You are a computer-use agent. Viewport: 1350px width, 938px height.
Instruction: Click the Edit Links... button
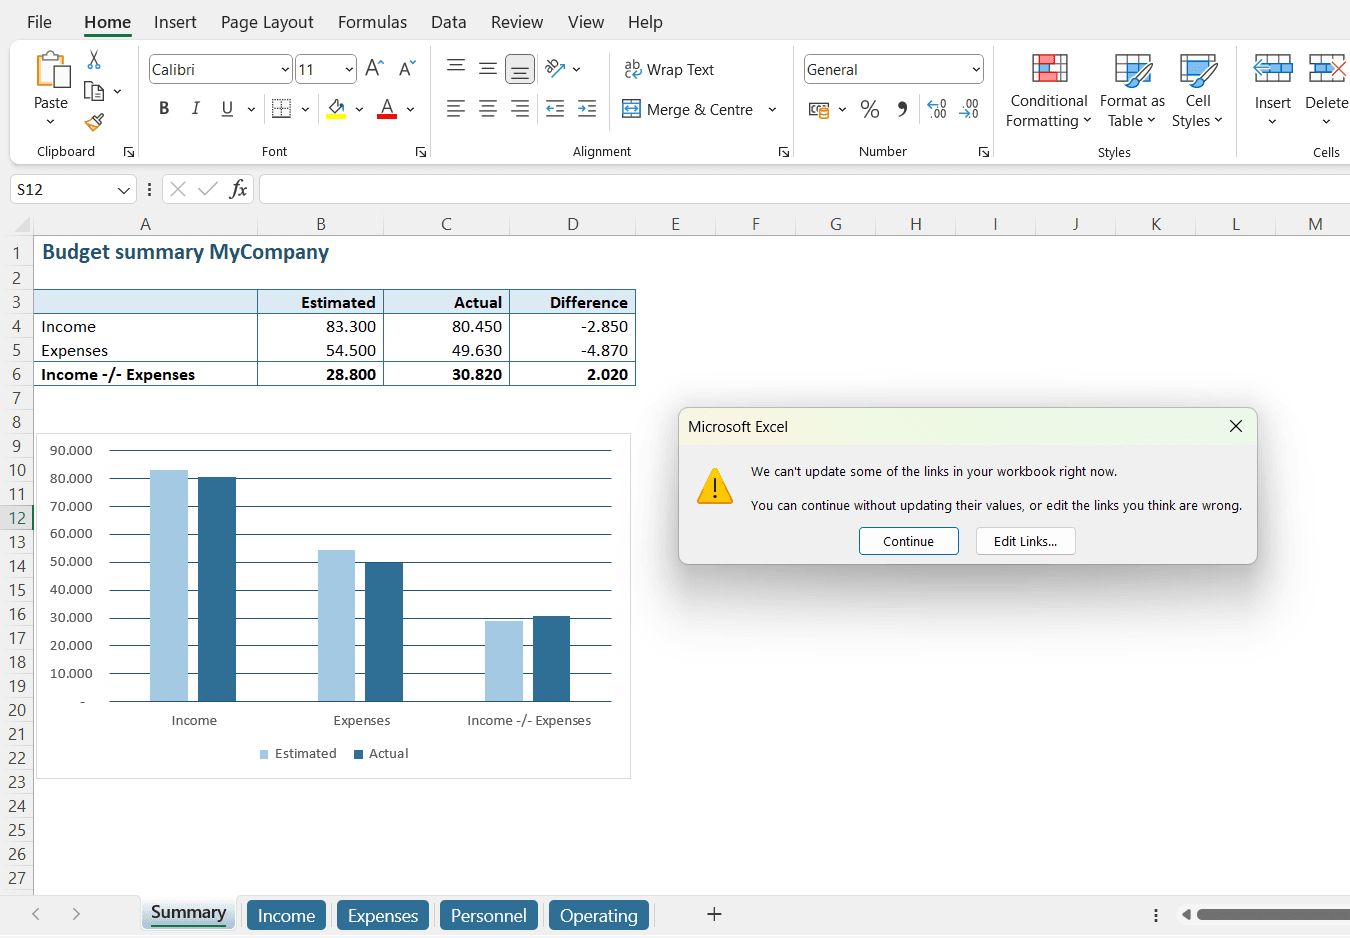pos(1025,541)
